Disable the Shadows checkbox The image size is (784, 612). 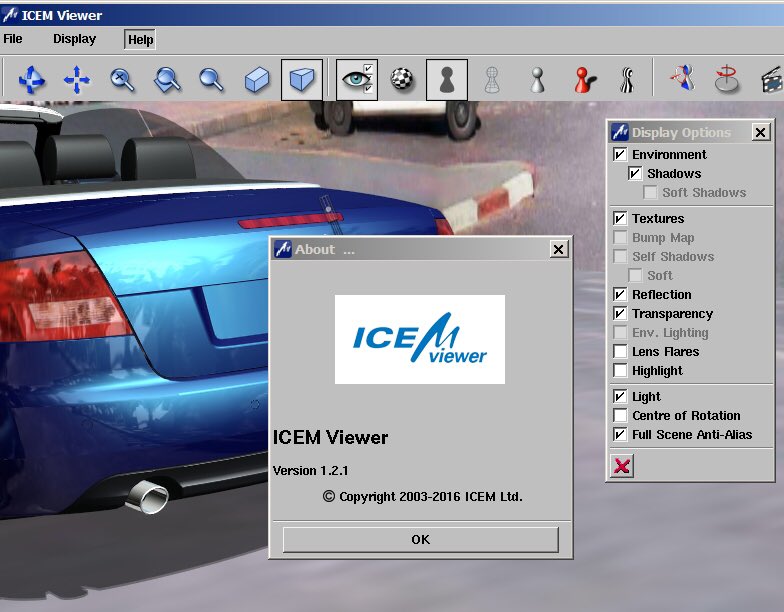(635, 173)
